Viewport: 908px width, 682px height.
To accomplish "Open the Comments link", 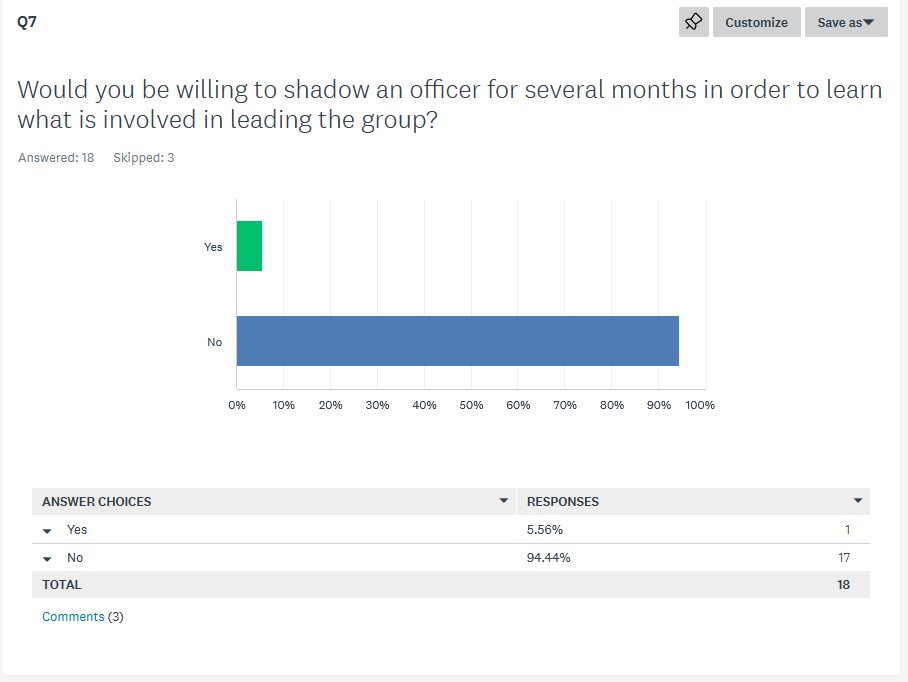I will point(73,617).
